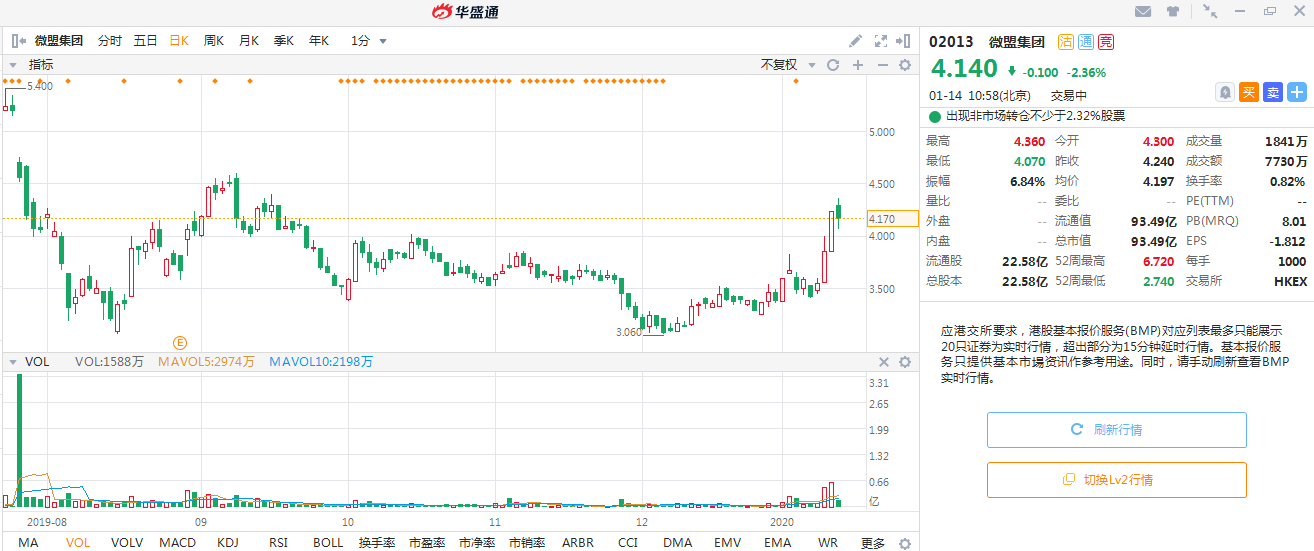Set price alert bell icon
1314x551 pixels.
1225,92
